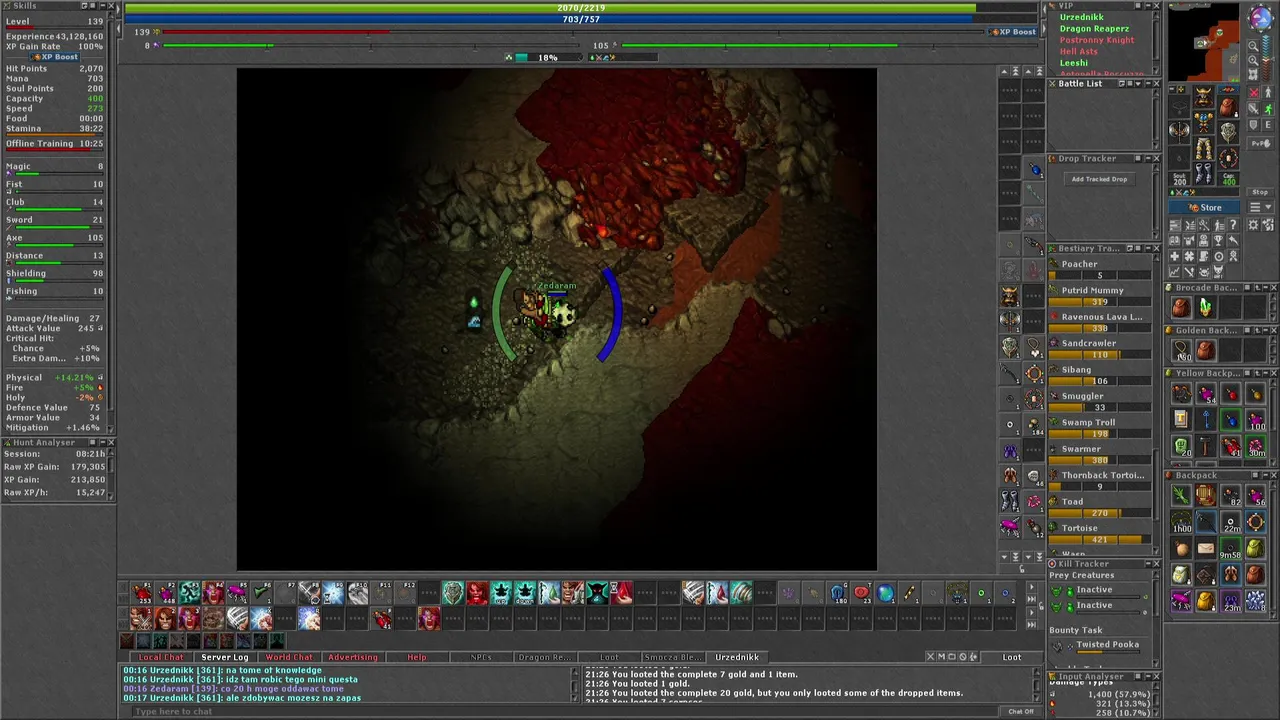Click the letter envelope in Backpack
Viewport: 1280px width, 720px height.
pyautogui.click(x=1206, y=548)
